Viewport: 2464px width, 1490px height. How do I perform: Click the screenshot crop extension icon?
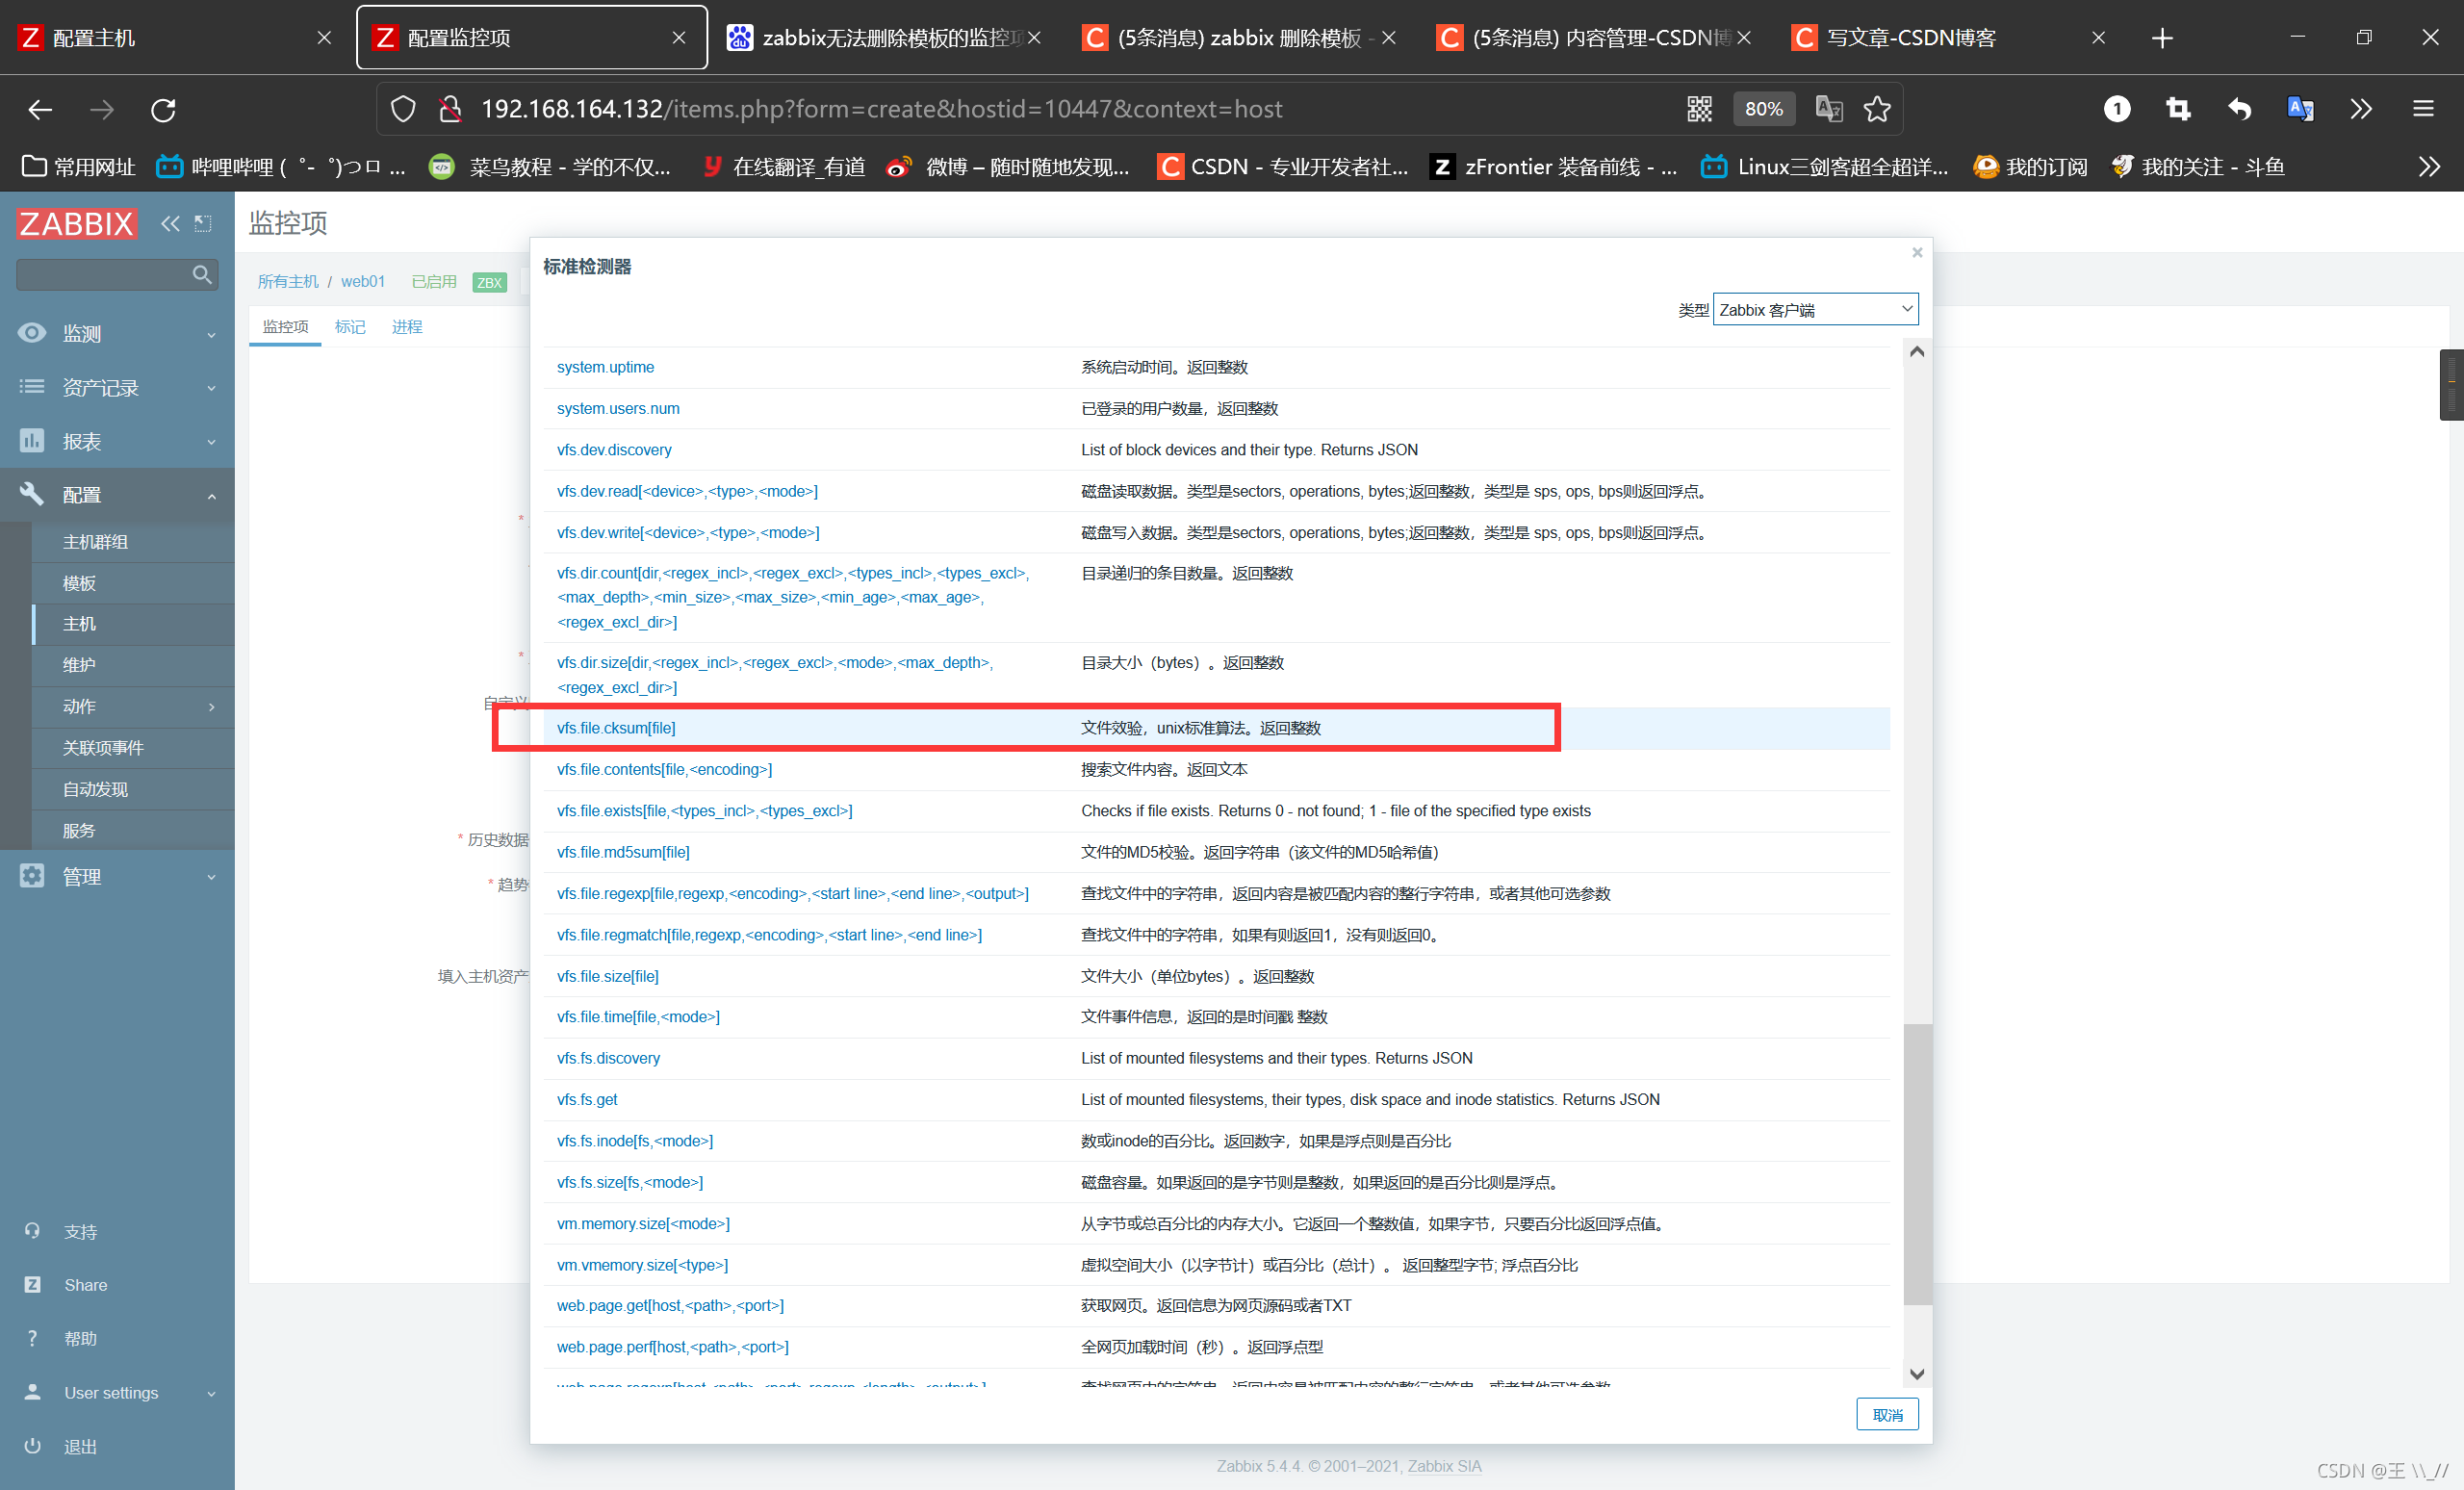(x=2177, y=109)
